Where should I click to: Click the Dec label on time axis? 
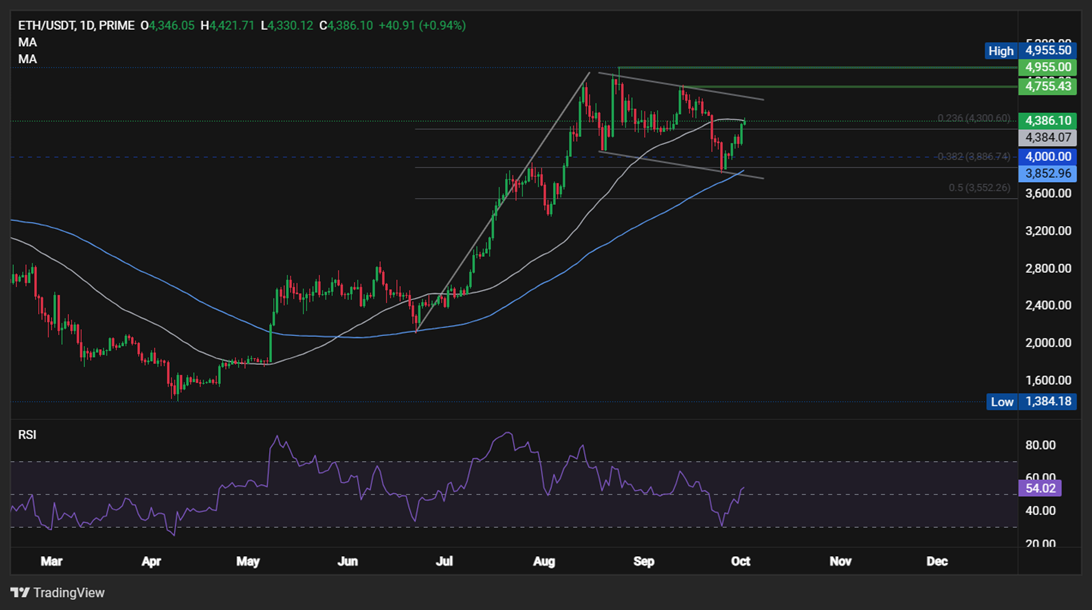(x=937, y=562)
